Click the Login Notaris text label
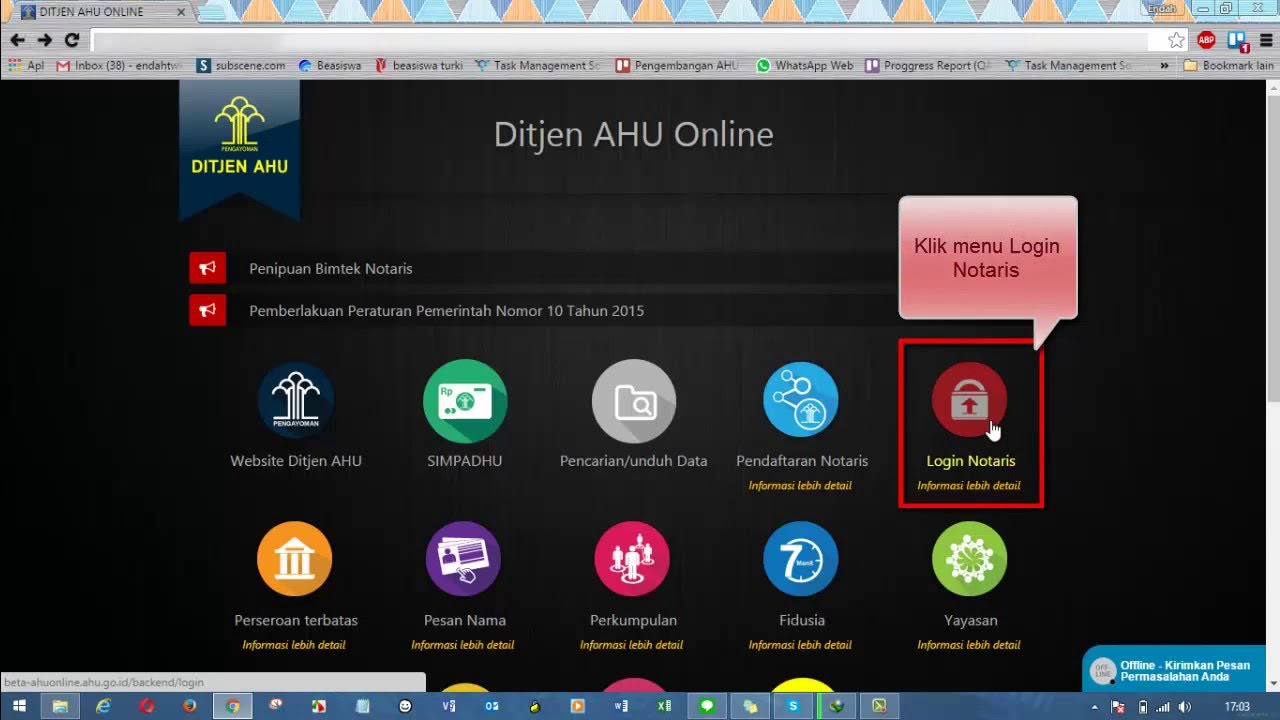 [970, 461]
